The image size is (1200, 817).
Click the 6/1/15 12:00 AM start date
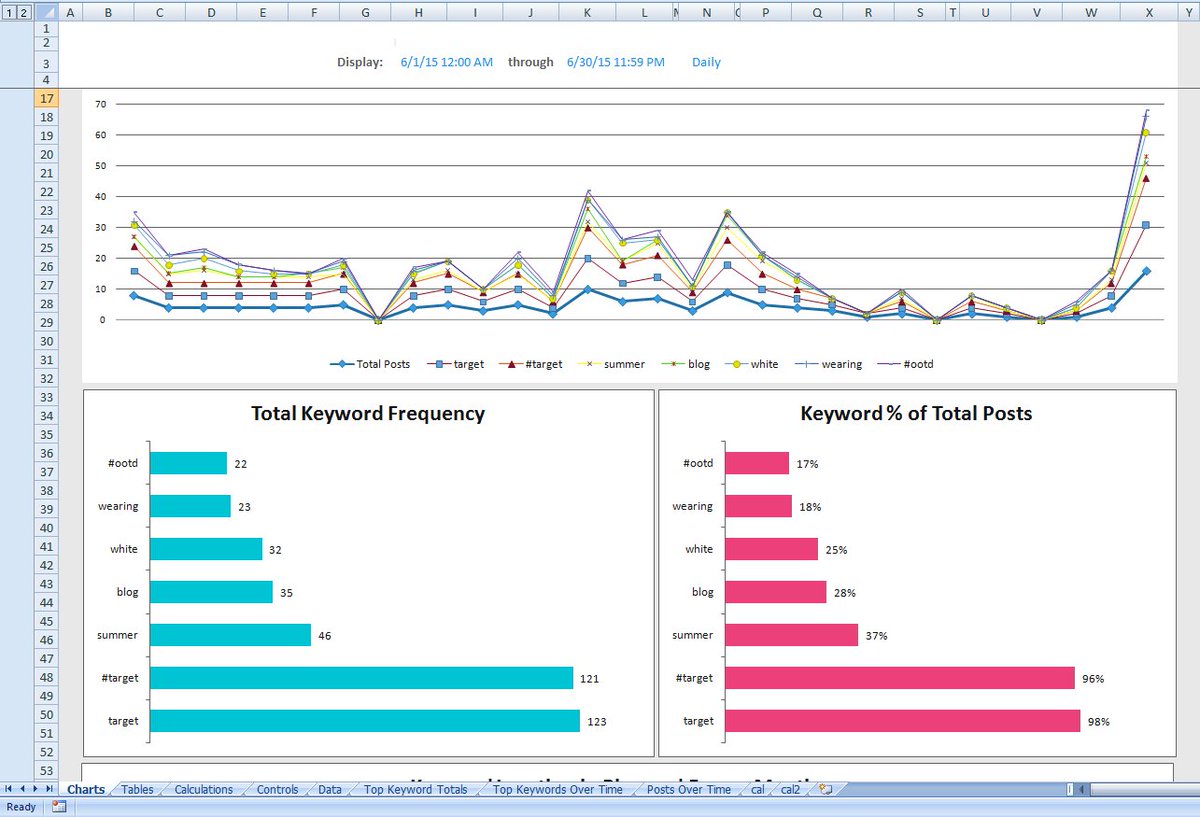pos(446,62)
